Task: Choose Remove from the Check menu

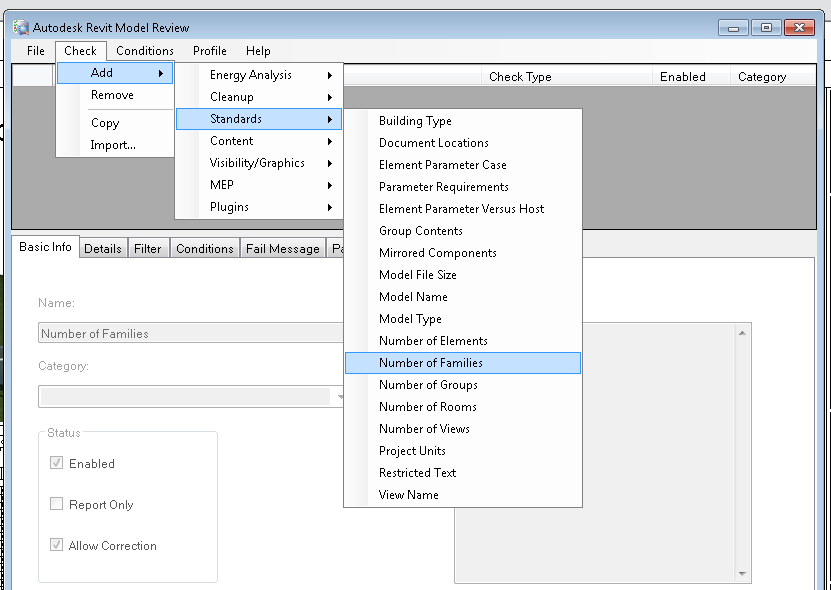Action: pyautogui.click(x=115, y=95)
